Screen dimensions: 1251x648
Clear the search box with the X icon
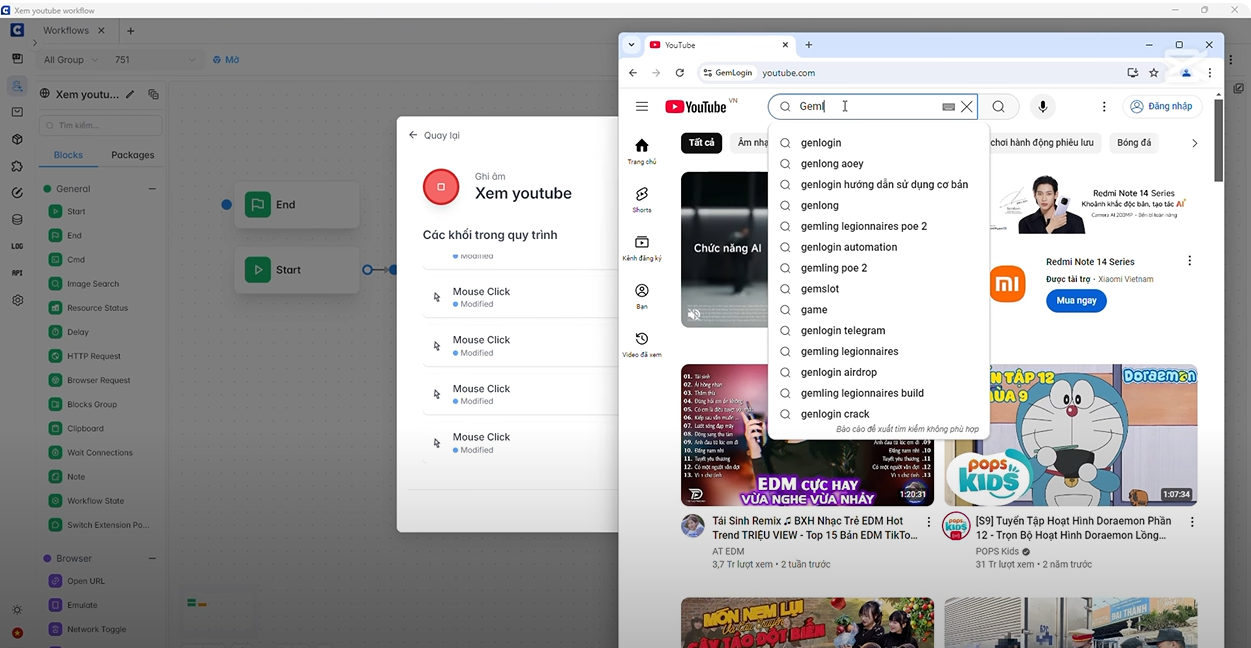(x=966, y=106)
